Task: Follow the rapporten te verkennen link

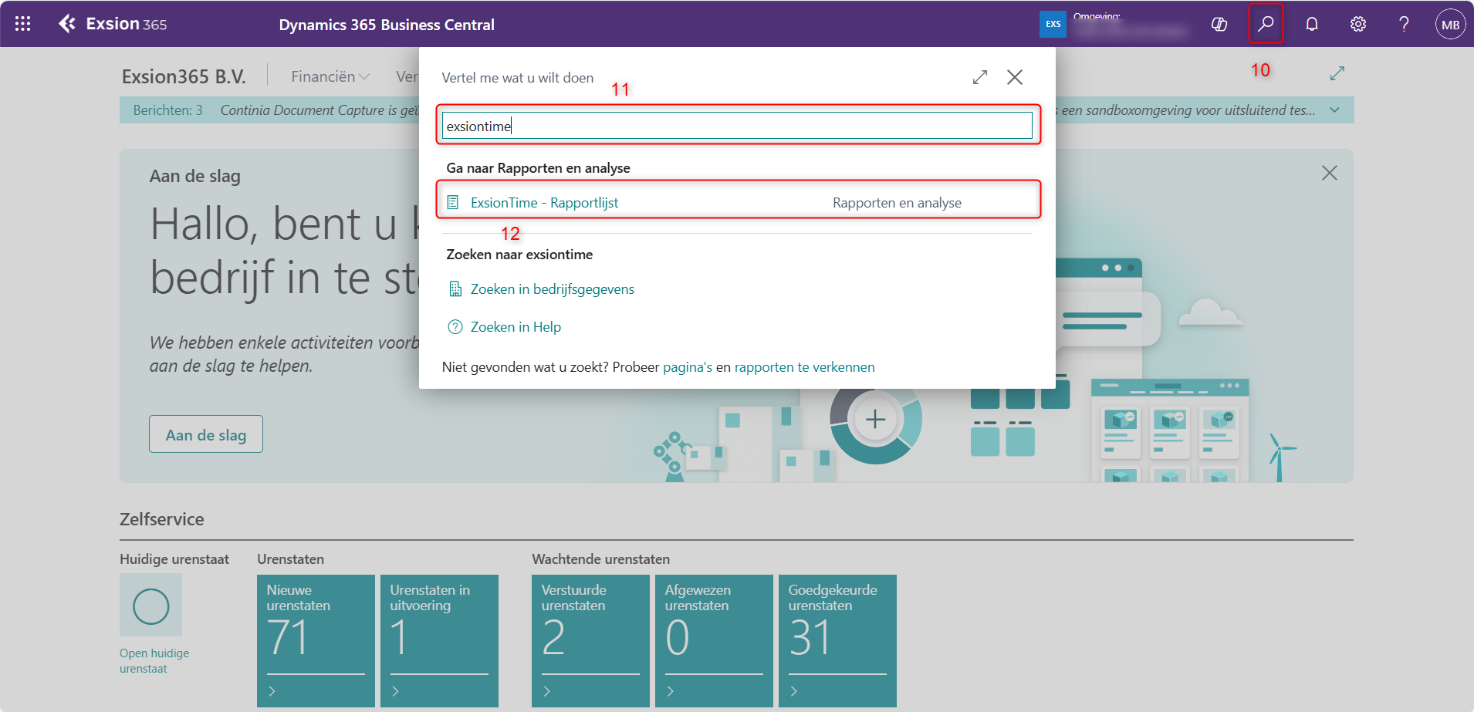Action: tap(805, 367)
